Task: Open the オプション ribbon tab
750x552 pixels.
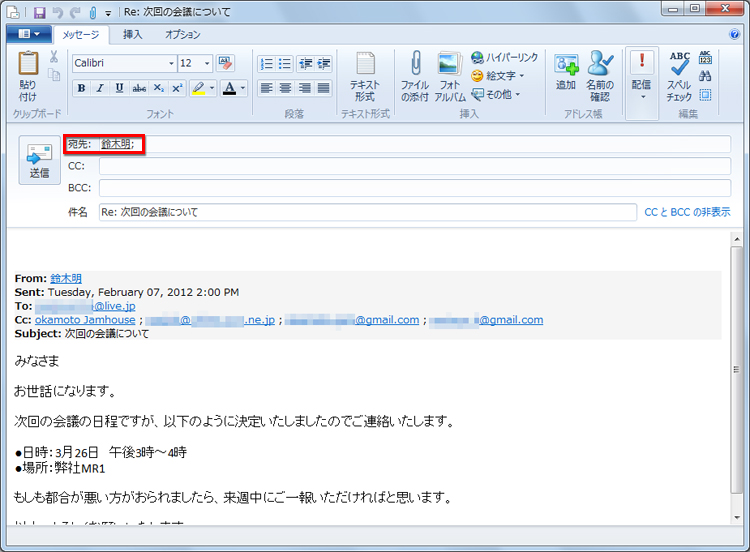Action: click(x=182, y=34)
